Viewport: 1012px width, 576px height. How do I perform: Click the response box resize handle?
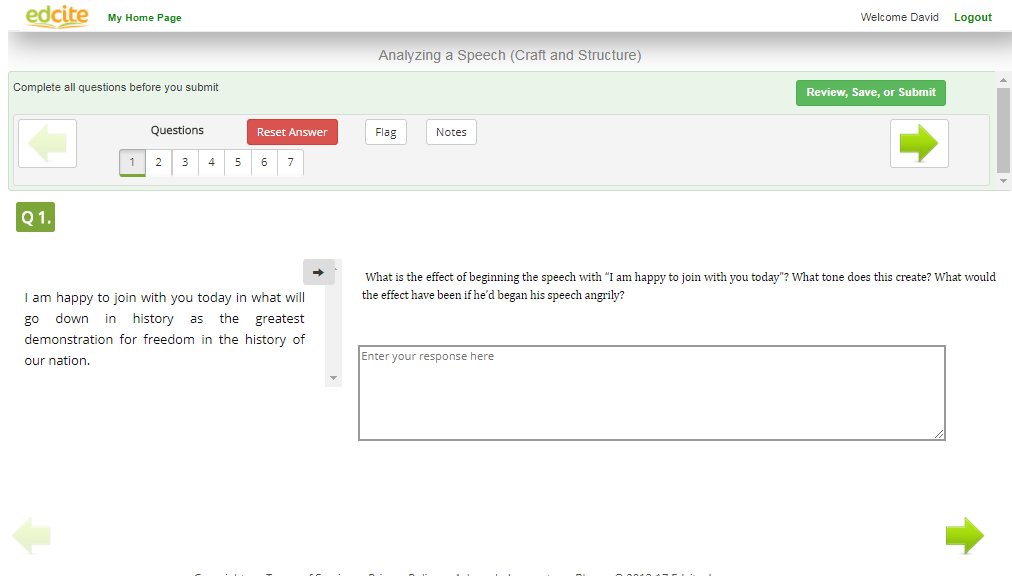(x=939, y=435)
